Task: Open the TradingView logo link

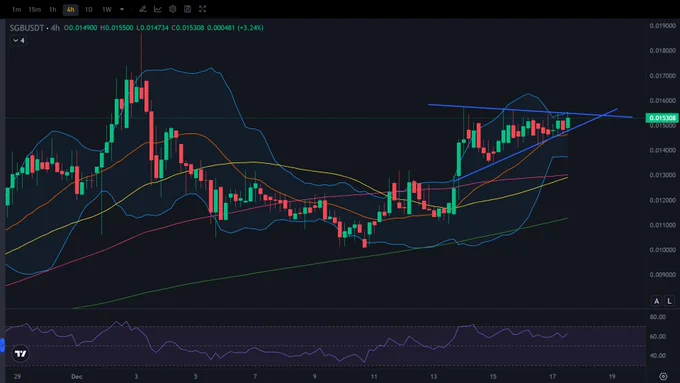Action: tap(20, 354)
